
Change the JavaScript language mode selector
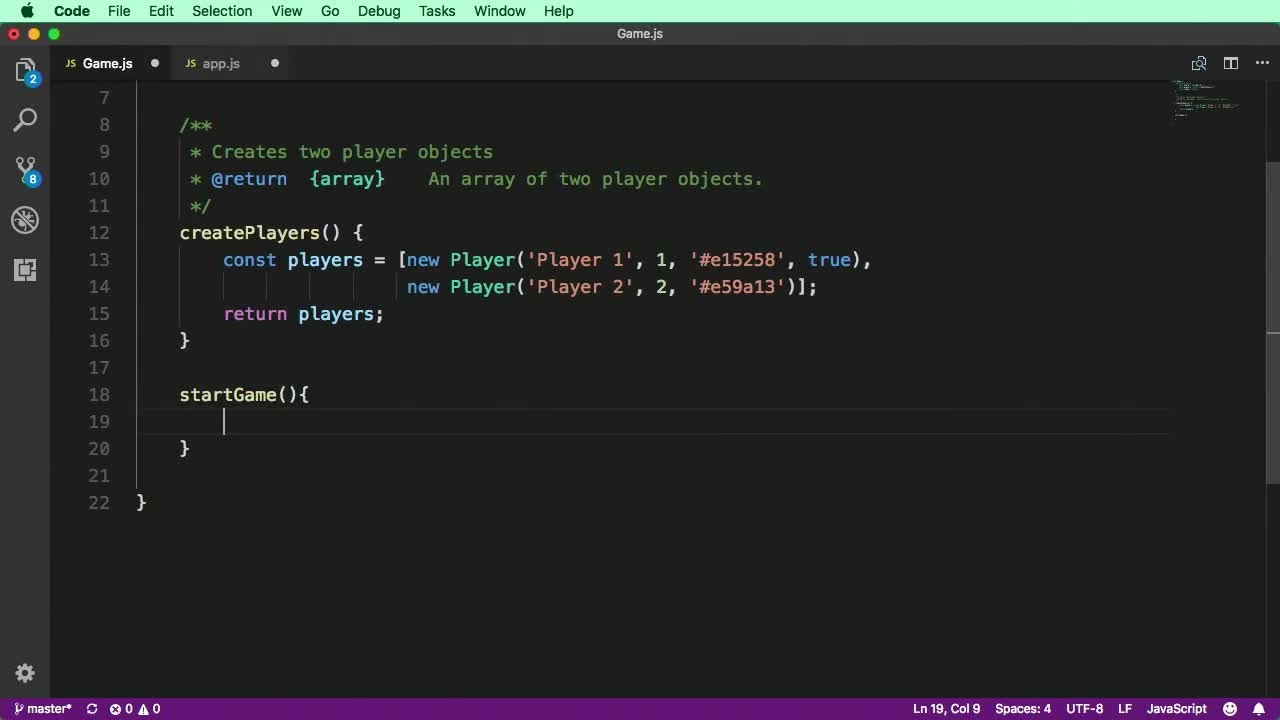(x=1176, y=709)
